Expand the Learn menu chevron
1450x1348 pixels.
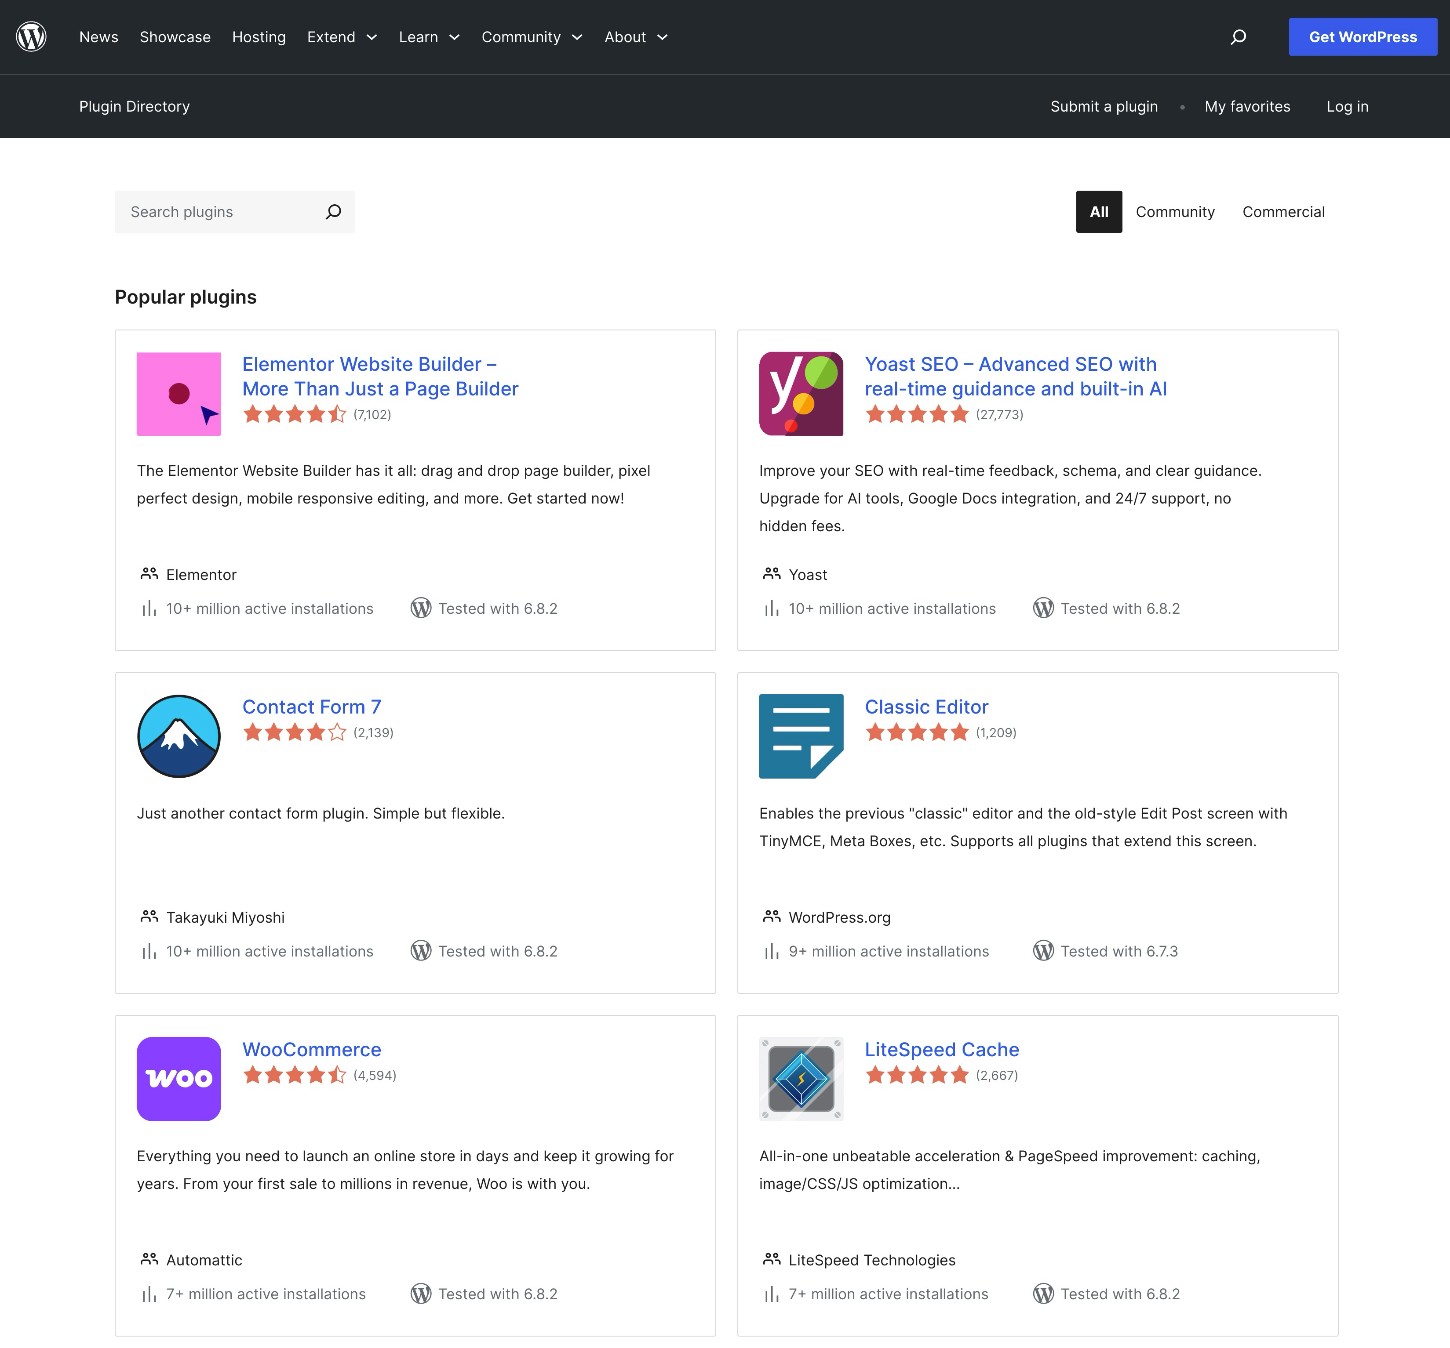click(454, 37)
